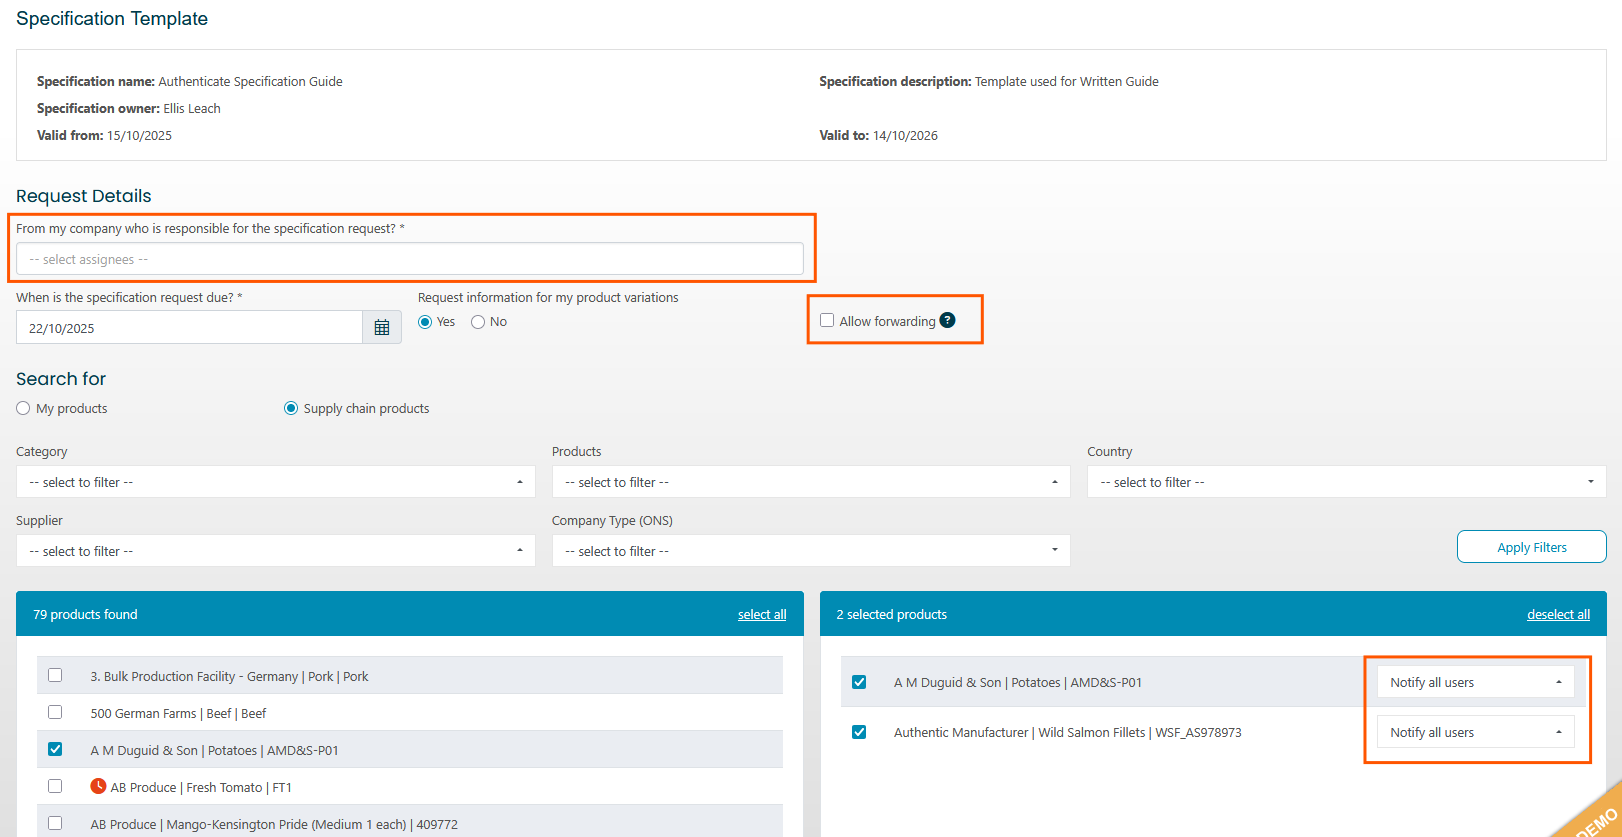Check the 3. Bulk Production Facility product

tap(55, 675)
